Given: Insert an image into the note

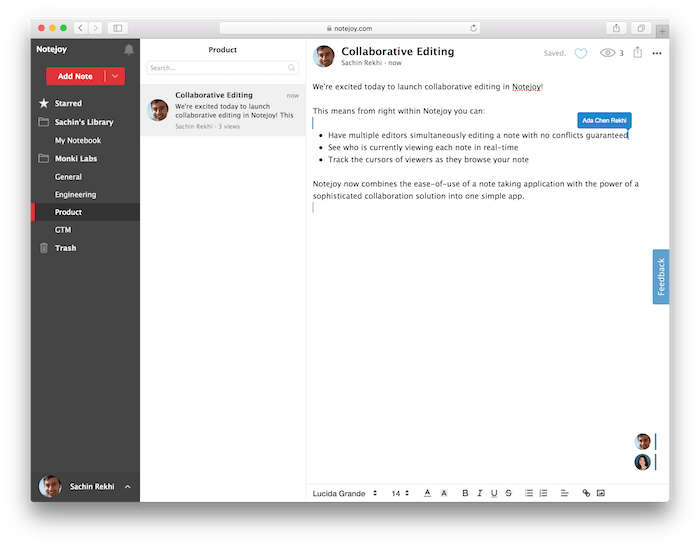Looking at the screenshot, I should [601, 493].
